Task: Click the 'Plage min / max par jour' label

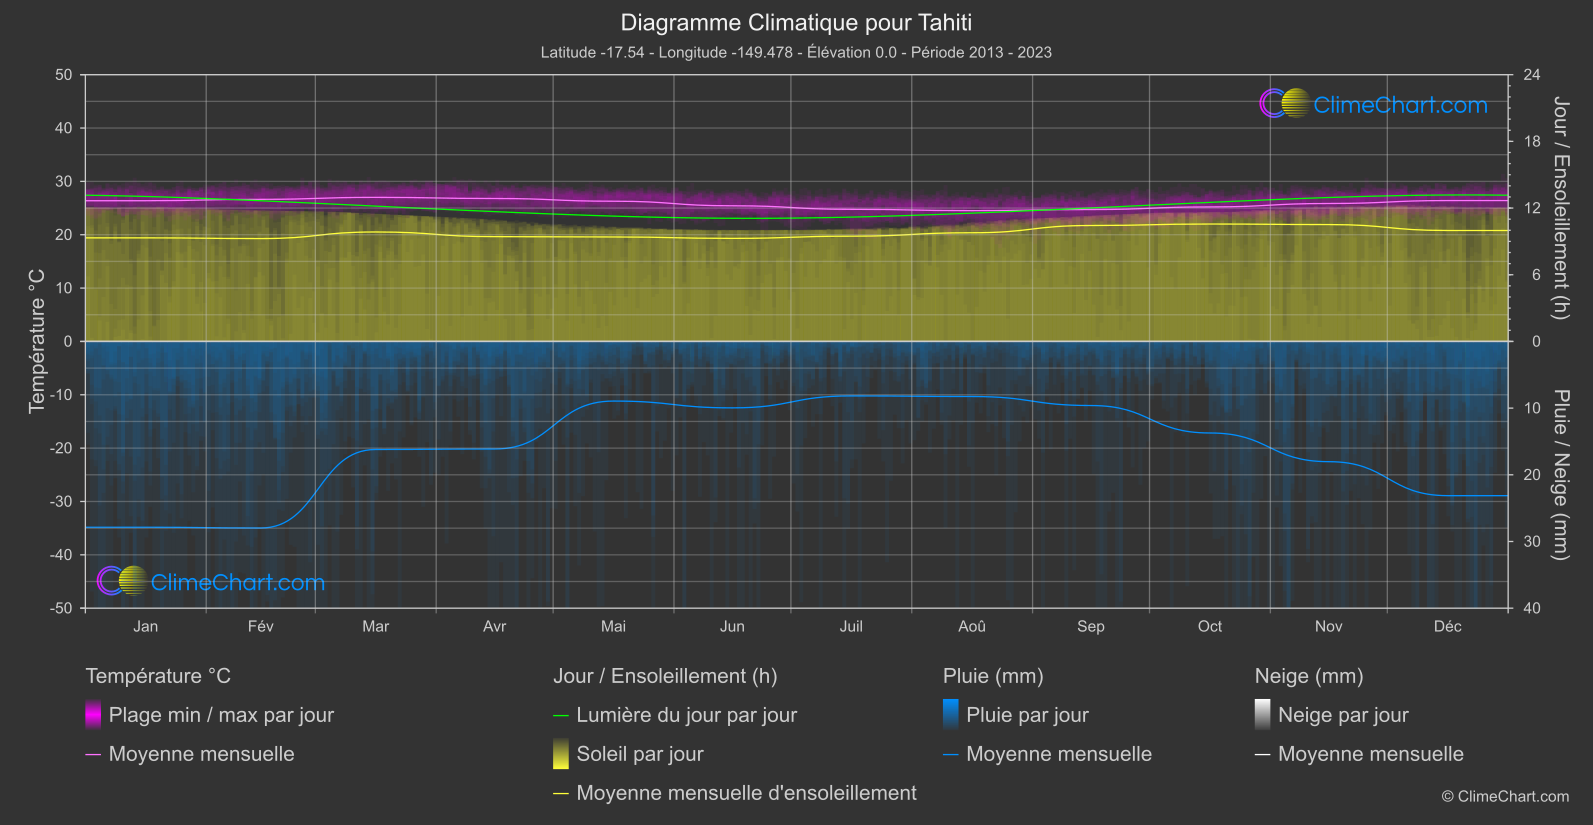Action: [221, 715]
